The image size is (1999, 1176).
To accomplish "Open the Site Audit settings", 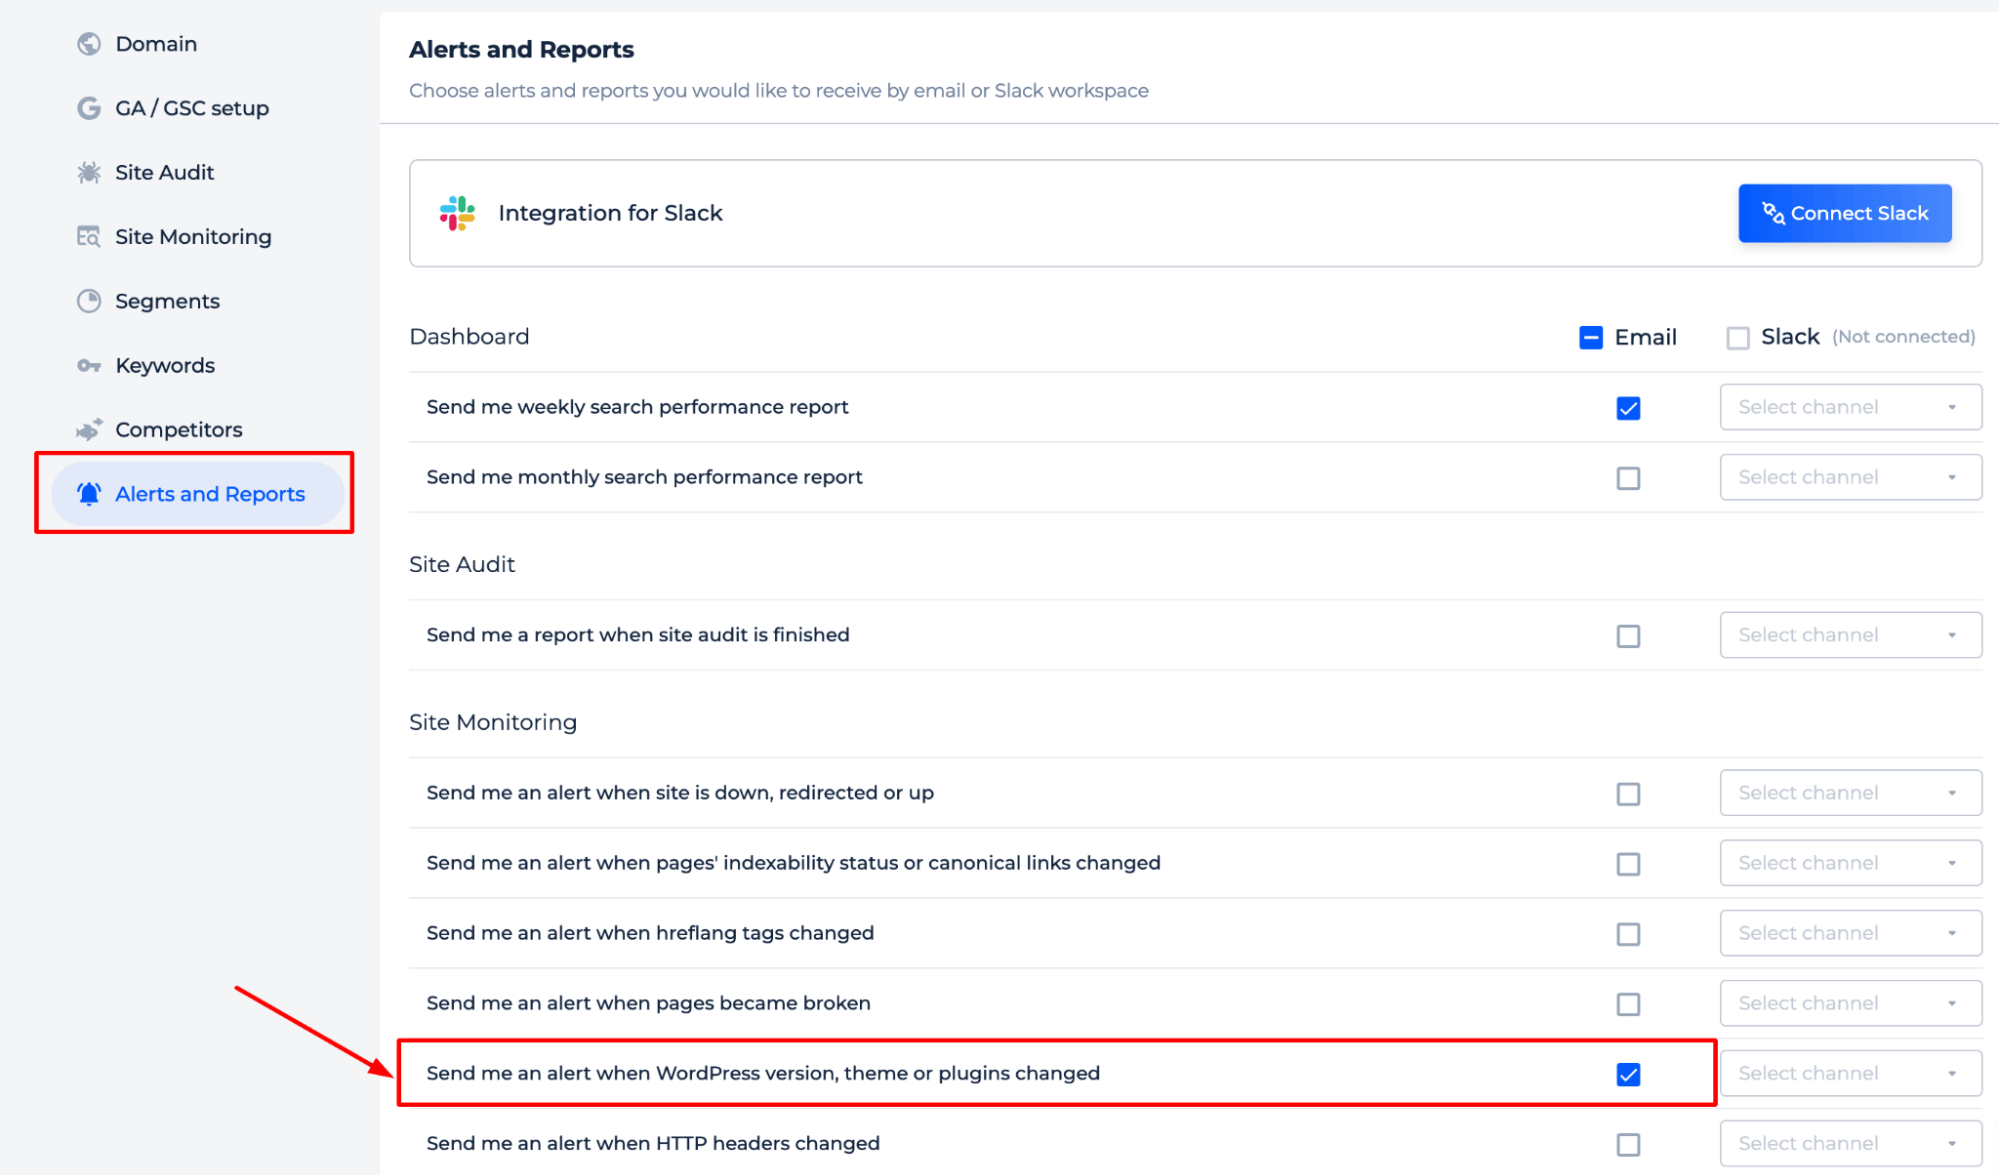I will click(x=164, y=172).
